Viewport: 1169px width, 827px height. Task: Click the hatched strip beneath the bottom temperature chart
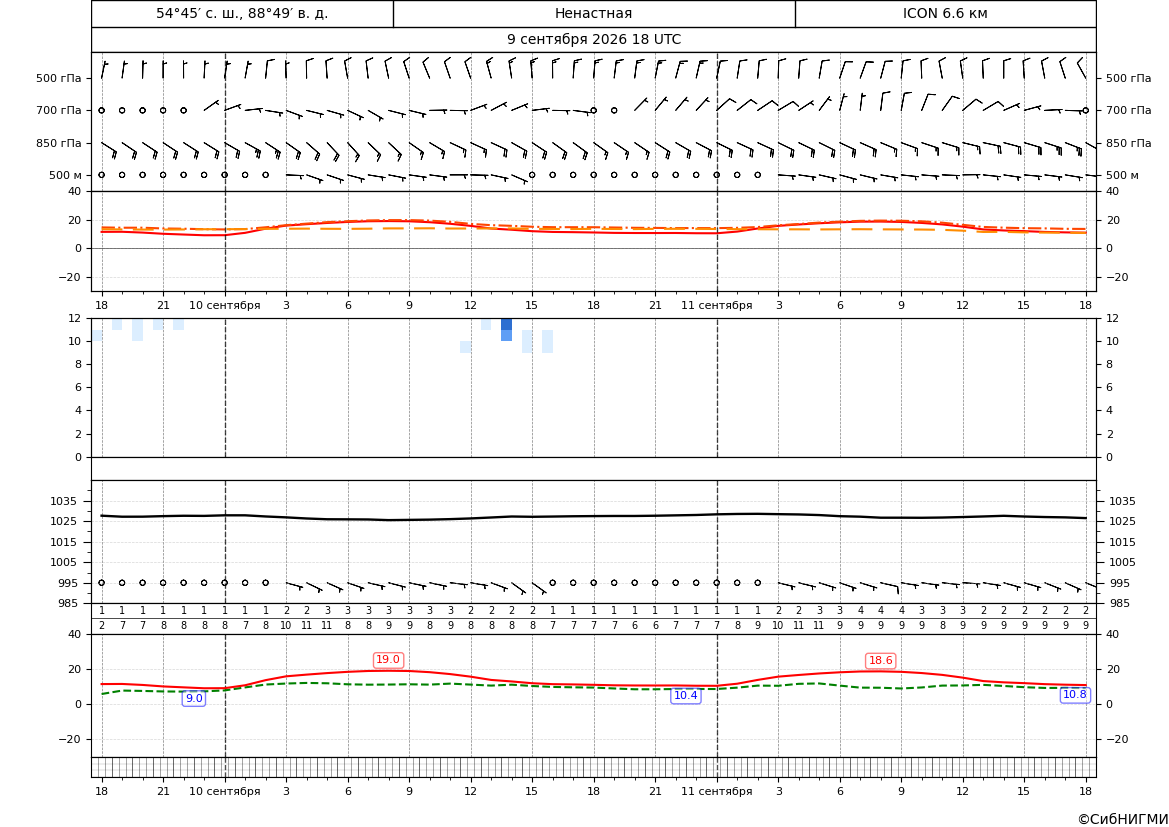pyautogui.click(x=593, y=767)
